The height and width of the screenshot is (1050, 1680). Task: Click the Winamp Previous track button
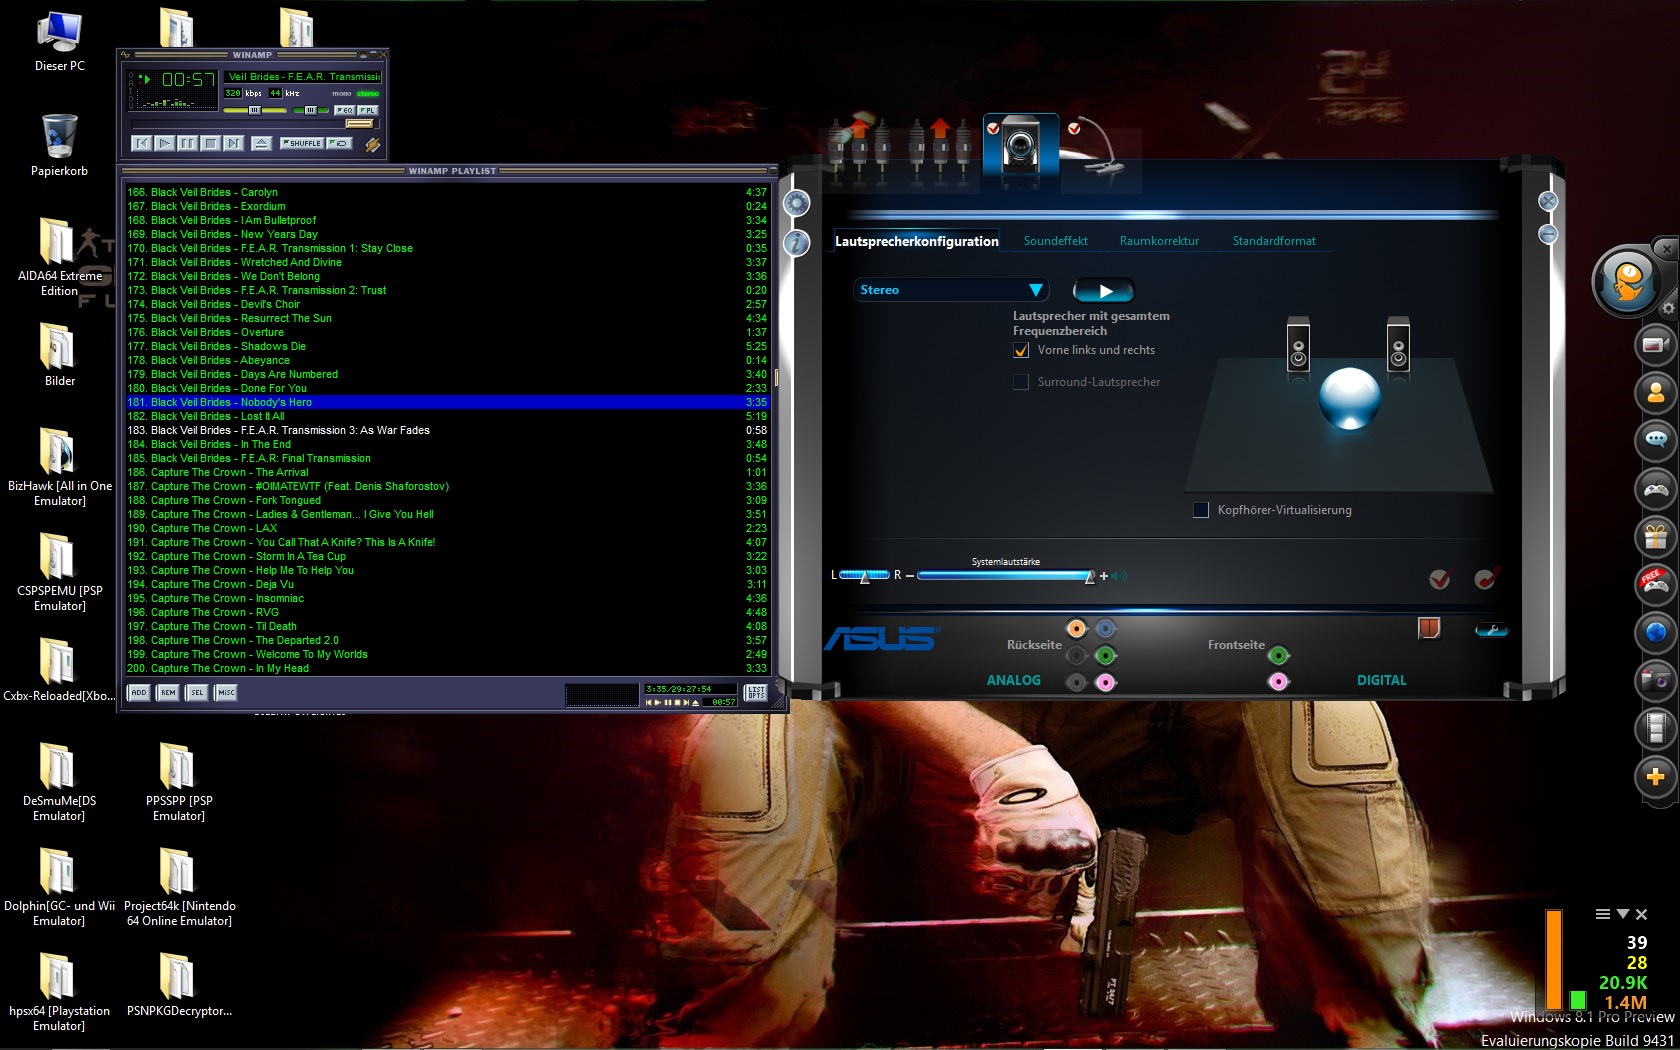[142, 143]
